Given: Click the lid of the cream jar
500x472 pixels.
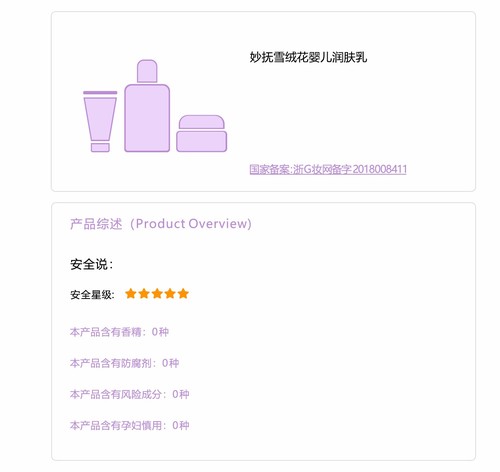Looking at the screenshot, I should (x=202, y=122).
